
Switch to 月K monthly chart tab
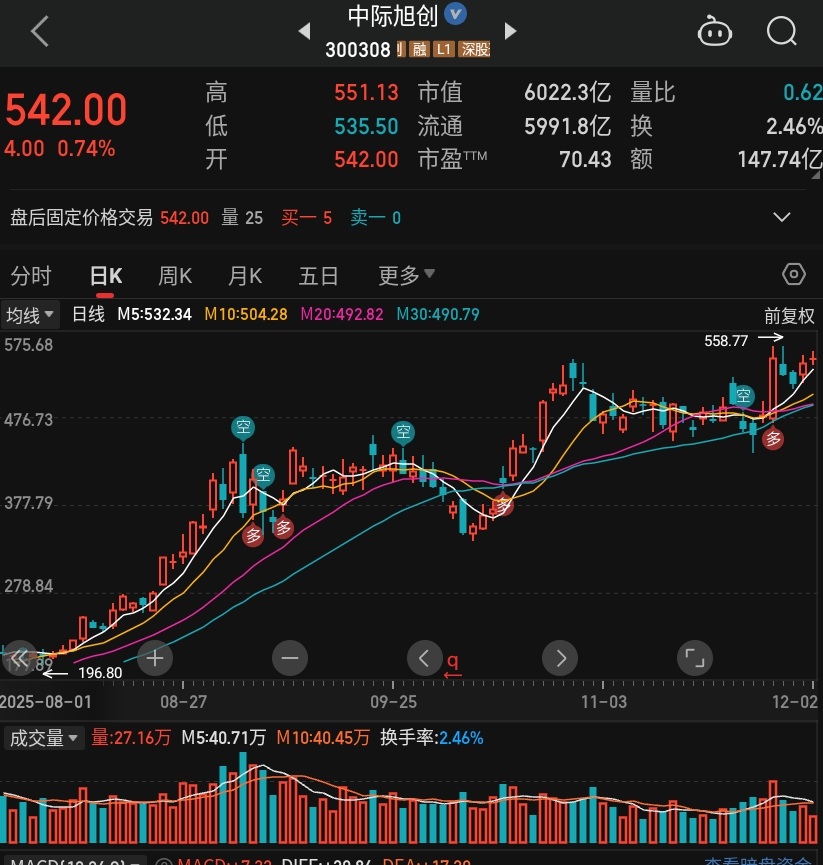point(245,275)
